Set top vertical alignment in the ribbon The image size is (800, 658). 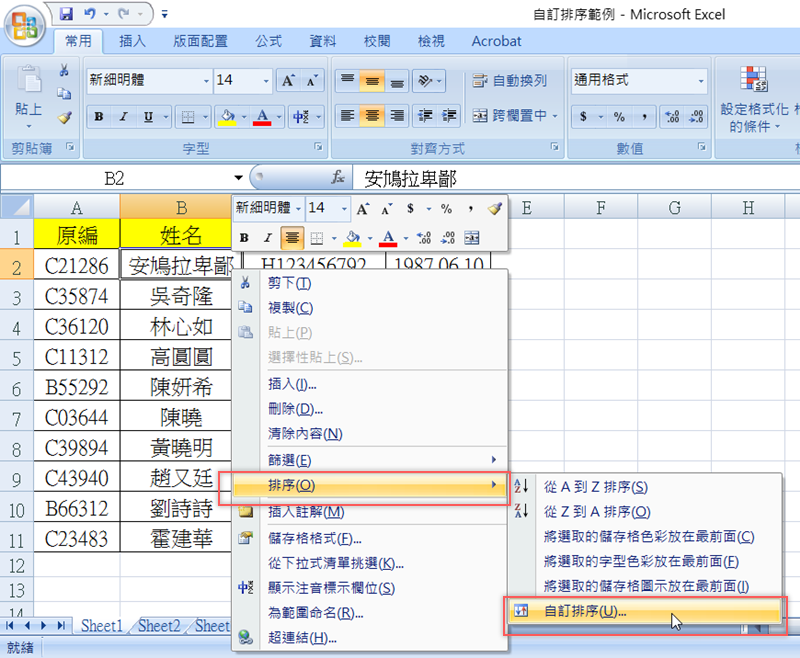click(x=347, y=81)
